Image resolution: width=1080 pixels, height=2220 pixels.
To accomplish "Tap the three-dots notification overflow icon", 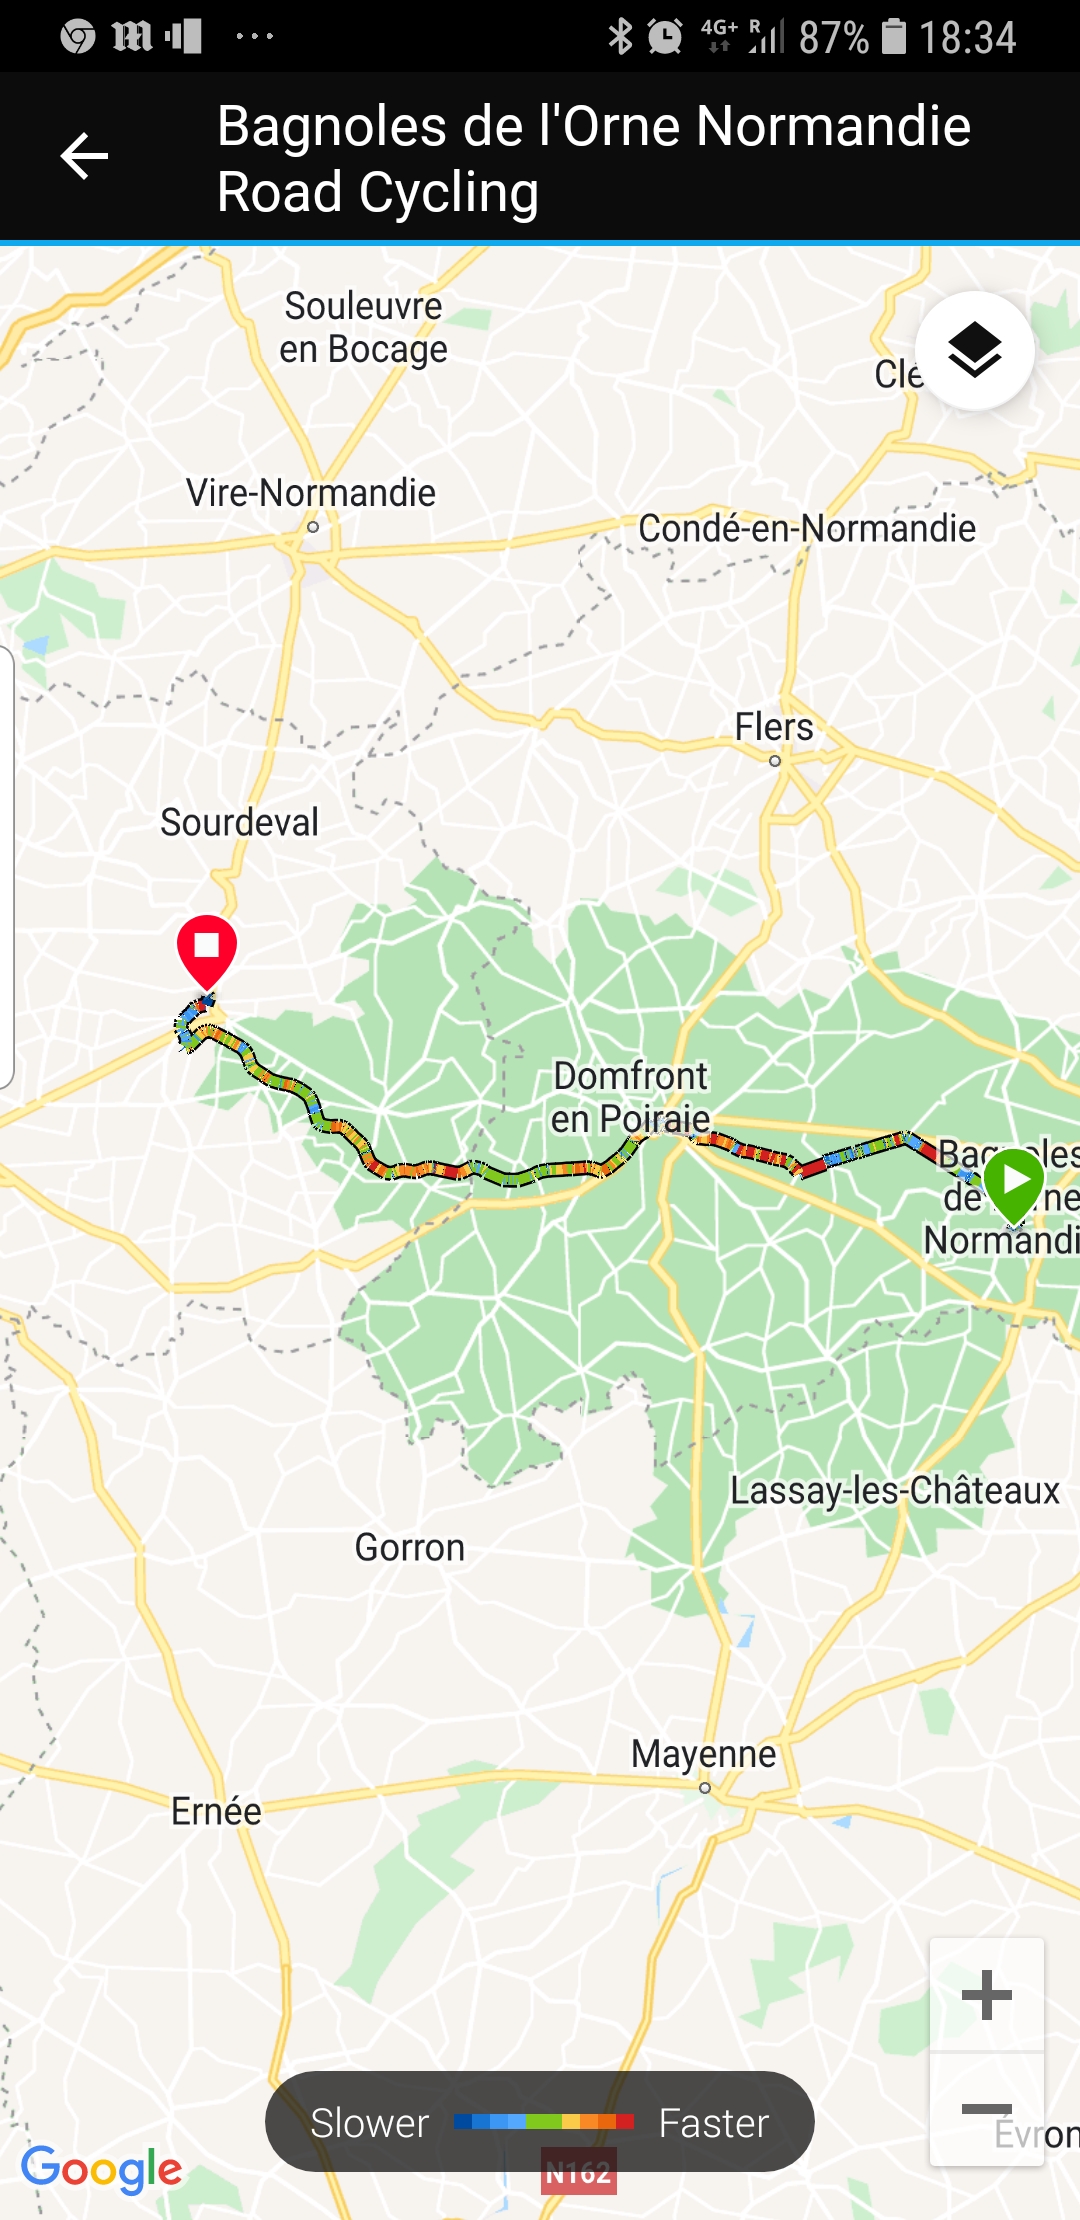I will pyautogui.click(x=255, y=37).
